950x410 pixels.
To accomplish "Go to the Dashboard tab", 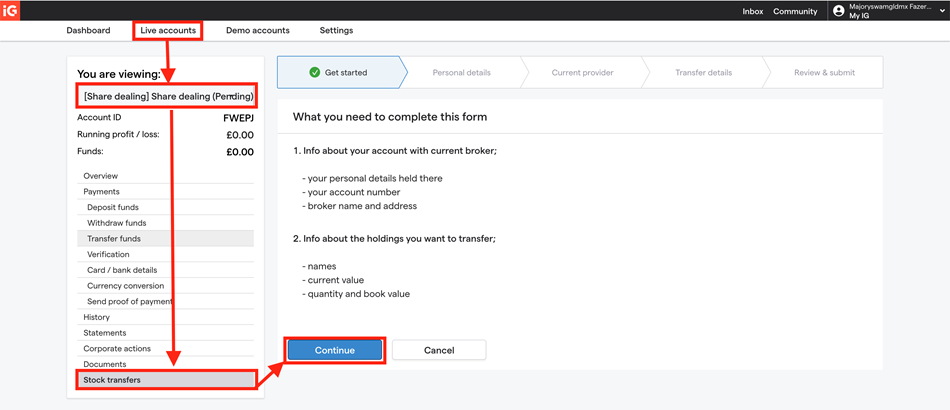I will pyautogui.click(x=88, y=30).
